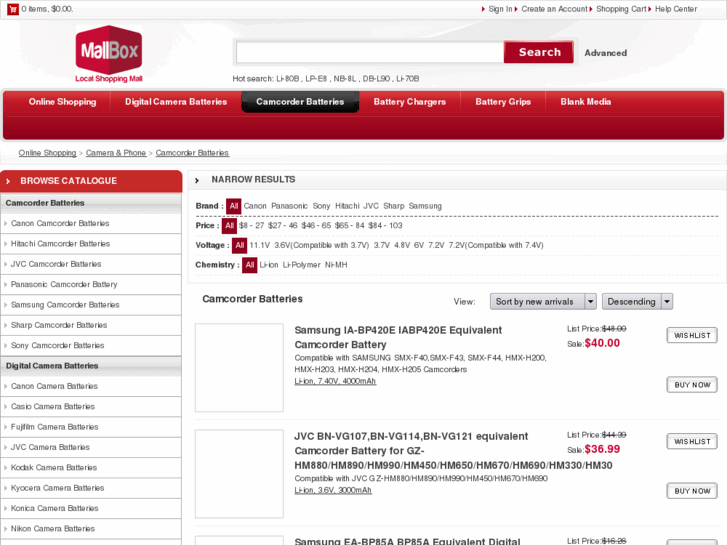This screenshot has width=727, height=545.
Task: Select the Camcorder Batteries tab
Action: pyautogui.click(x=300, y=102)
